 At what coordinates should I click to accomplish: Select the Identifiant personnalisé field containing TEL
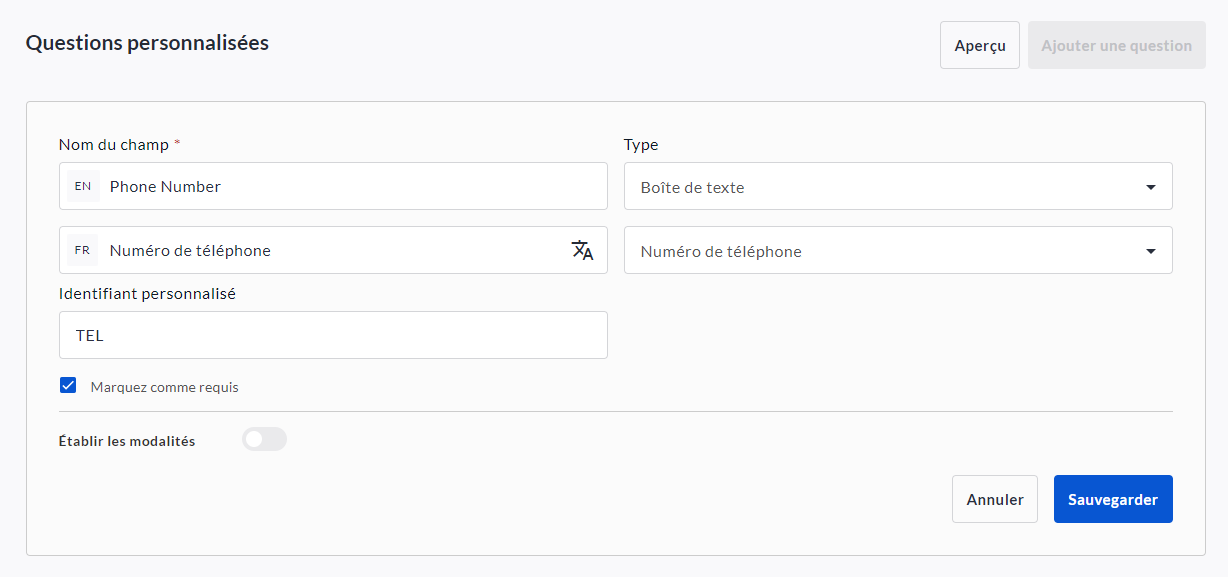click(333, 335)
